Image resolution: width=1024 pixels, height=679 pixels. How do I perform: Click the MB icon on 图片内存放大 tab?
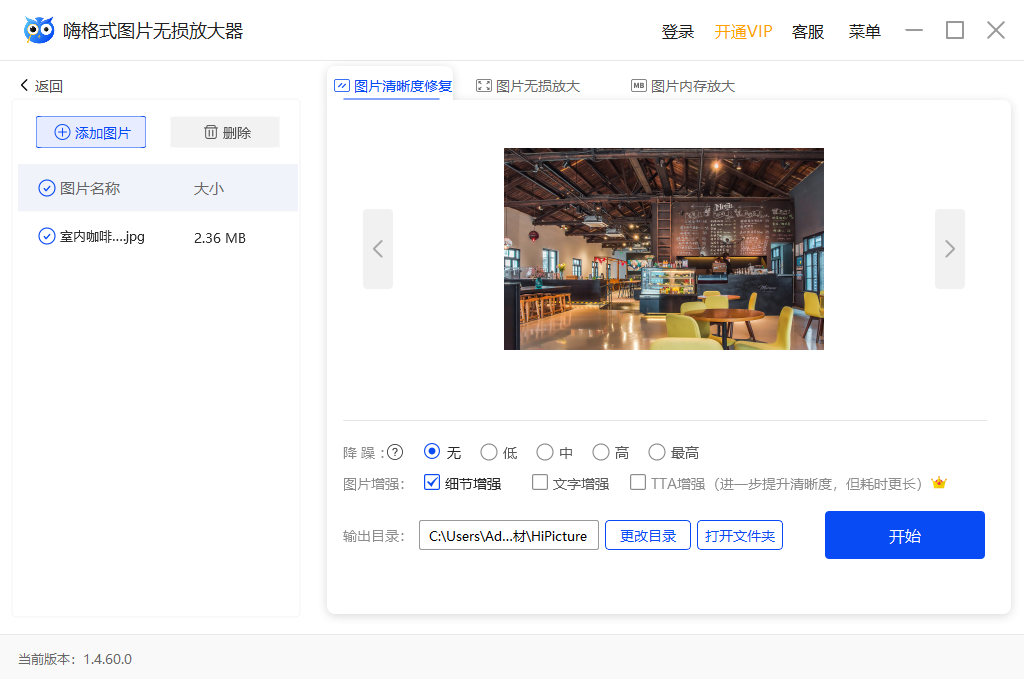[x=638, y=86]
